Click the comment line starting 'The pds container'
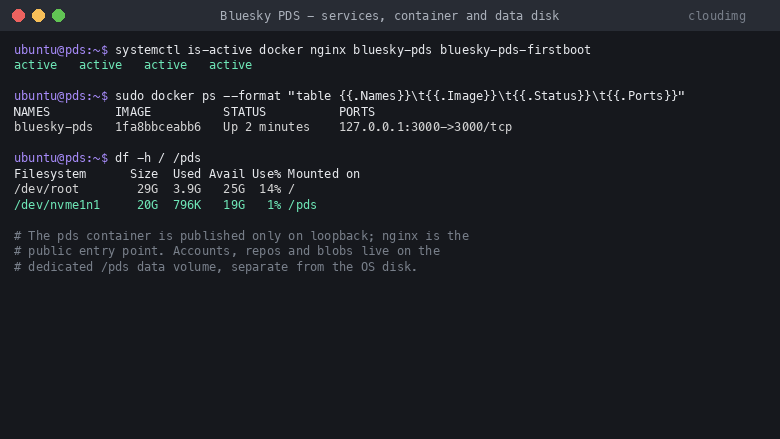The image size is (780, 439). click(x=241, y=236)
